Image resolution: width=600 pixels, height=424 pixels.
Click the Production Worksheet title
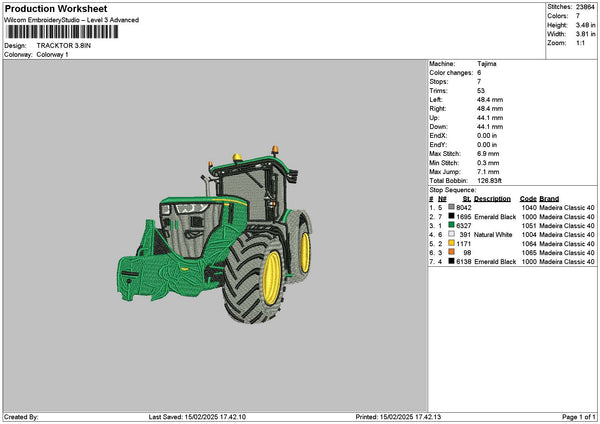[x=55, y=9]
